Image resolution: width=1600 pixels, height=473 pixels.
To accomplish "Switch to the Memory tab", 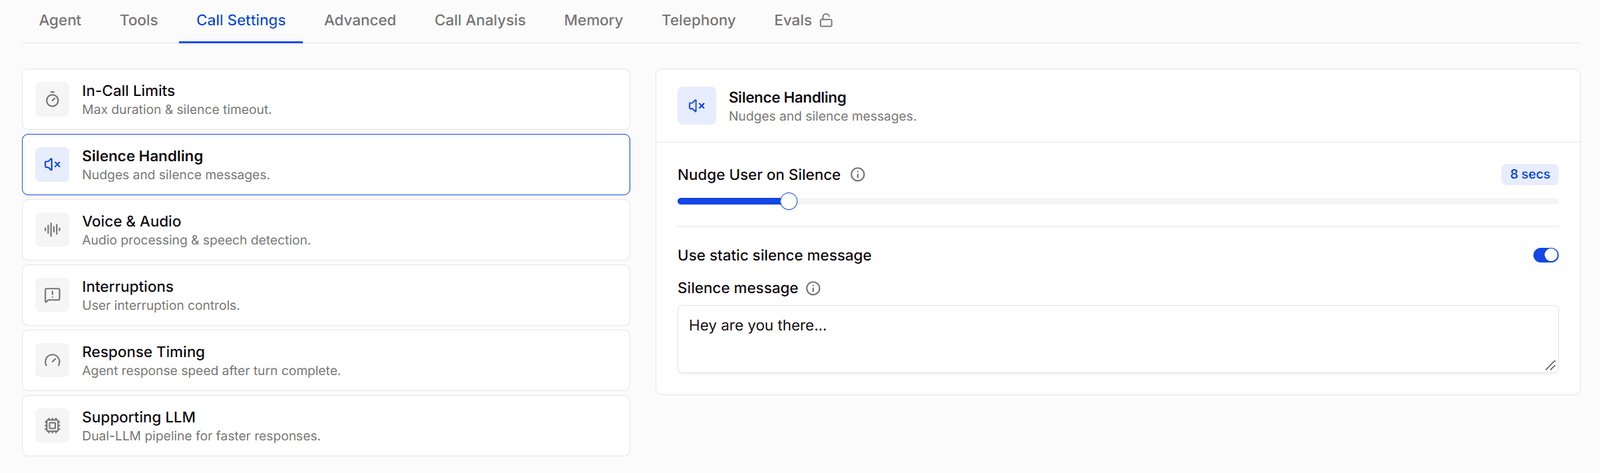I will pos(593,20).
